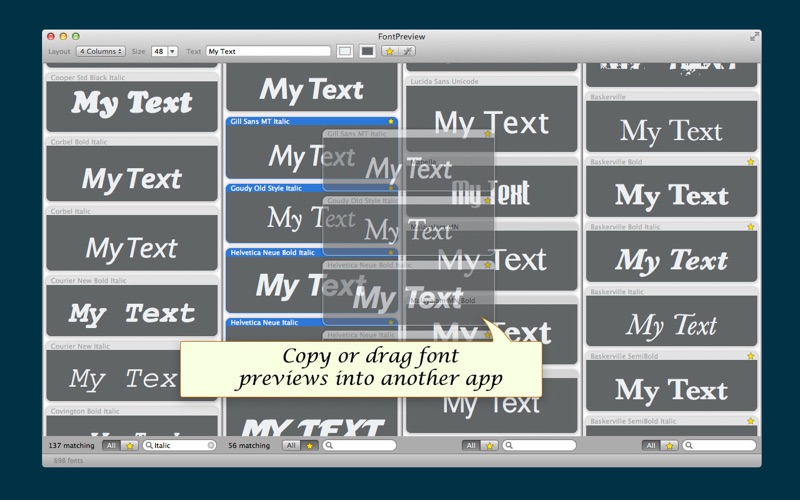The width and height of the screenshot is (800, 500).
Task: Toggle favorite star on Helvetica Neue Italic header
Action: pos(391,322)
